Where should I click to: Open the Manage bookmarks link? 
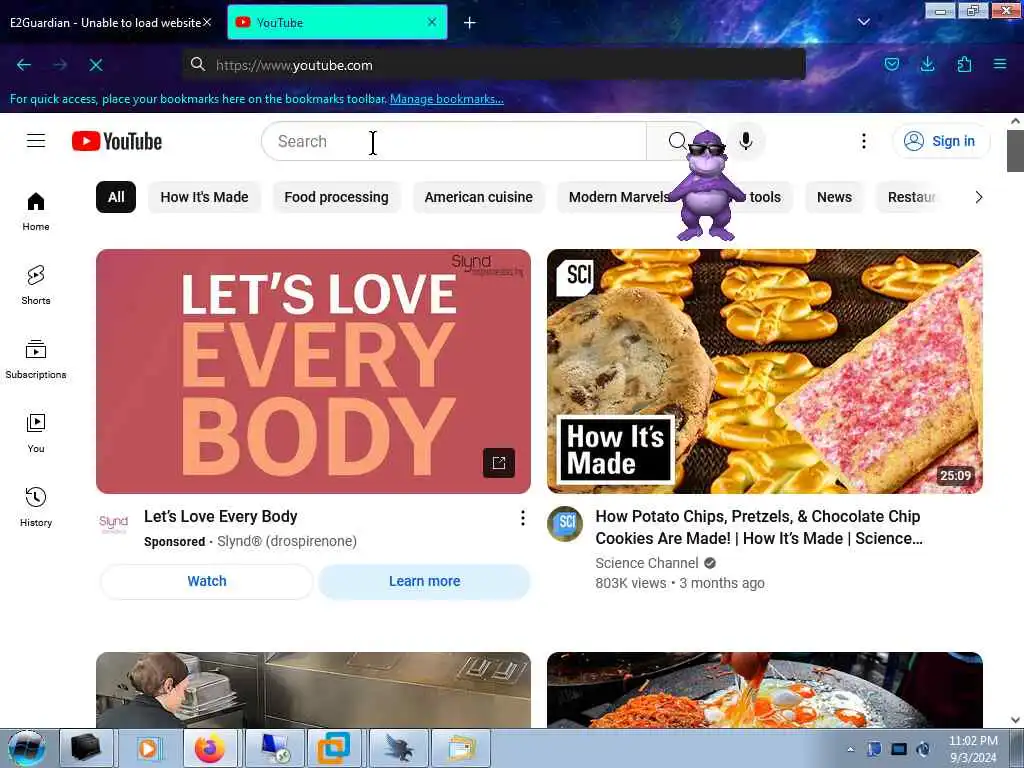(447, 99)
